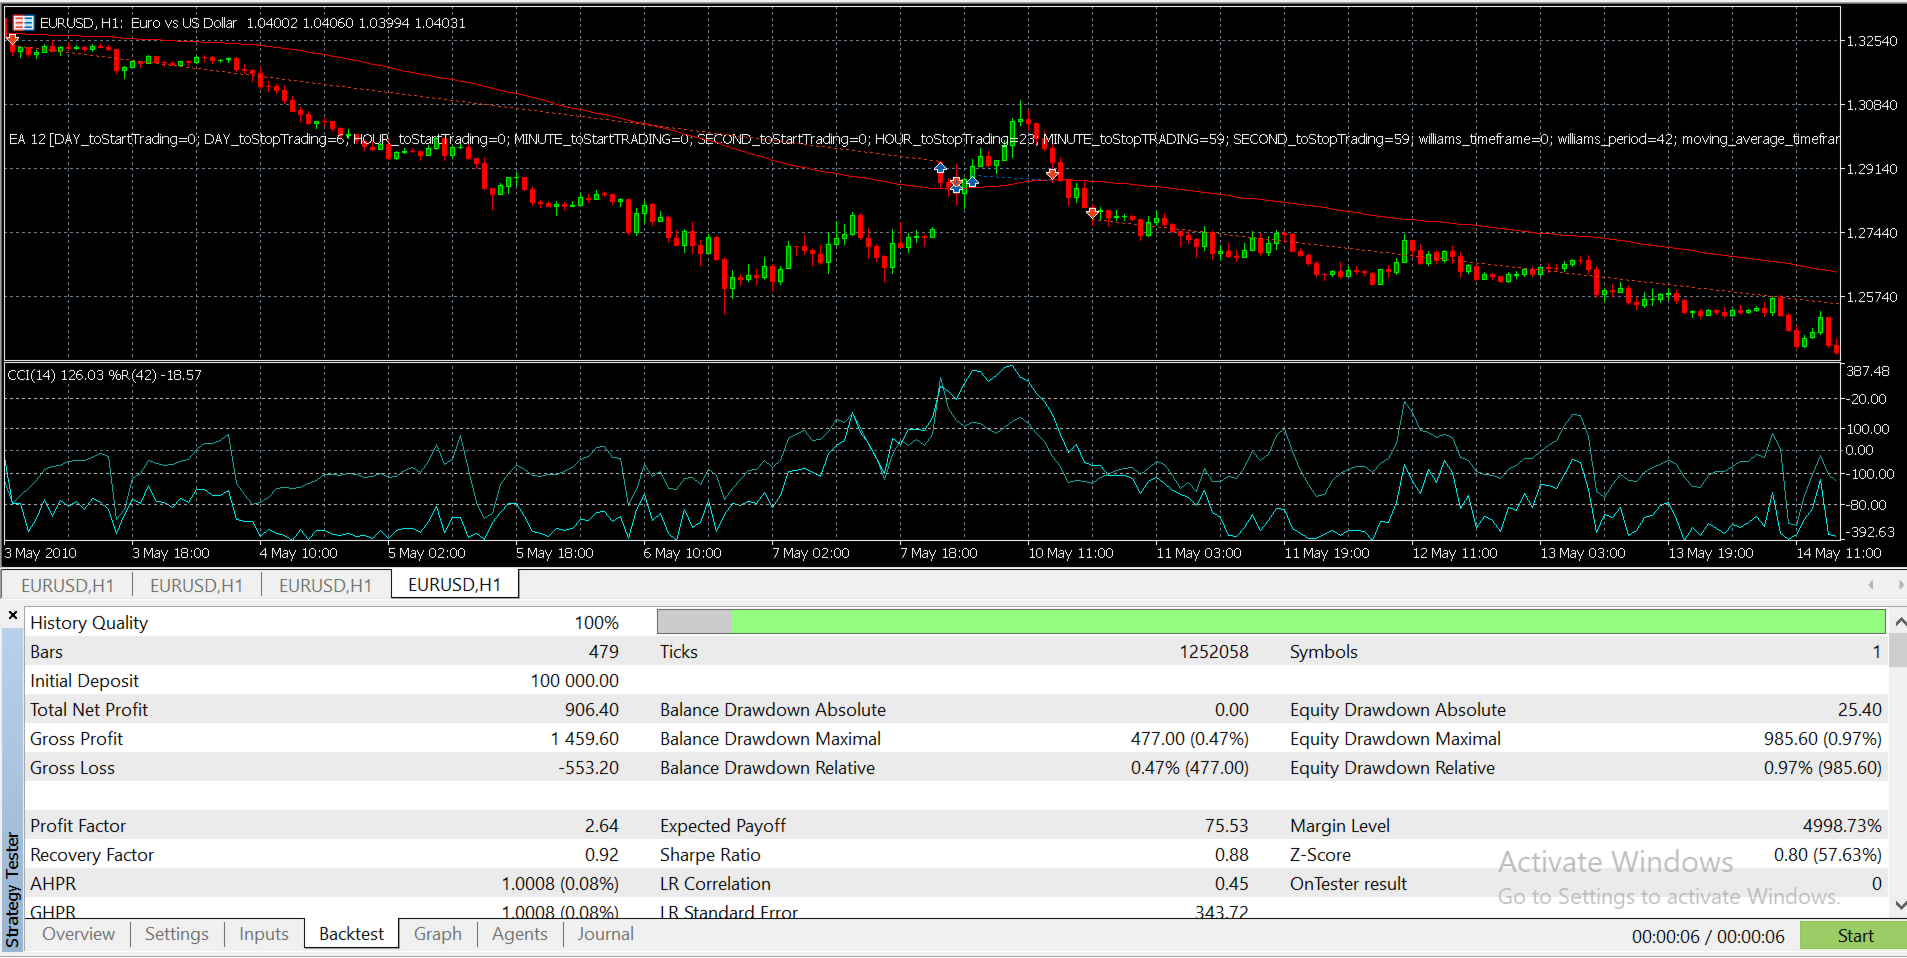This screenshot has width=1907, height=958.
Task: Open the Agents tab
Action: (520, 934)
